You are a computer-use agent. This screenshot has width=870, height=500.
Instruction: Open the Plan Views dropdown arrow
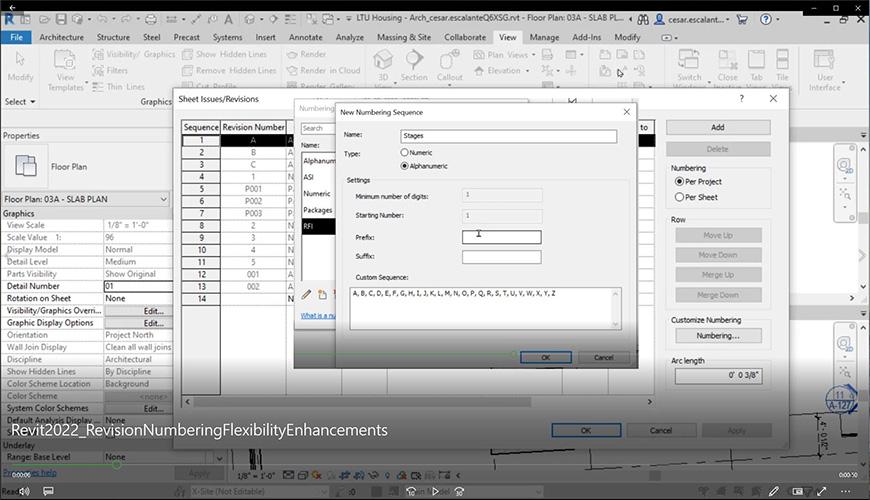tap(534, 54)
